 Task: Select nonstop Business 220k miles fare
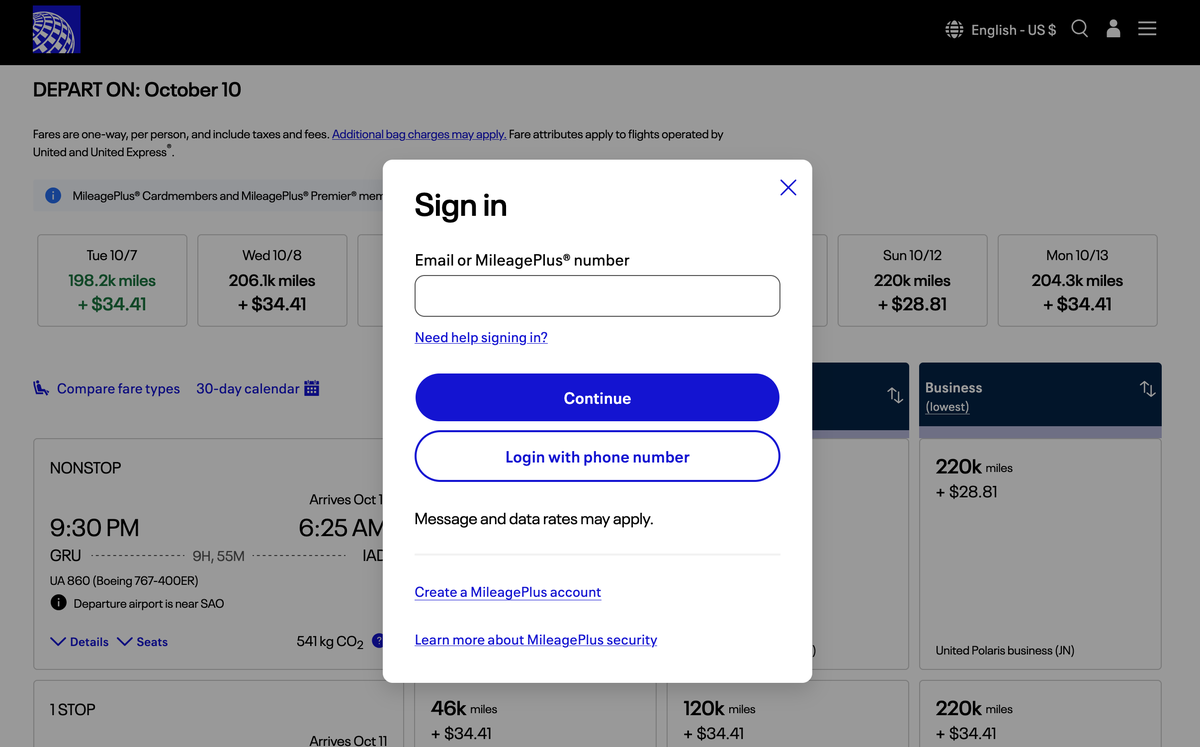(1040, 554)
